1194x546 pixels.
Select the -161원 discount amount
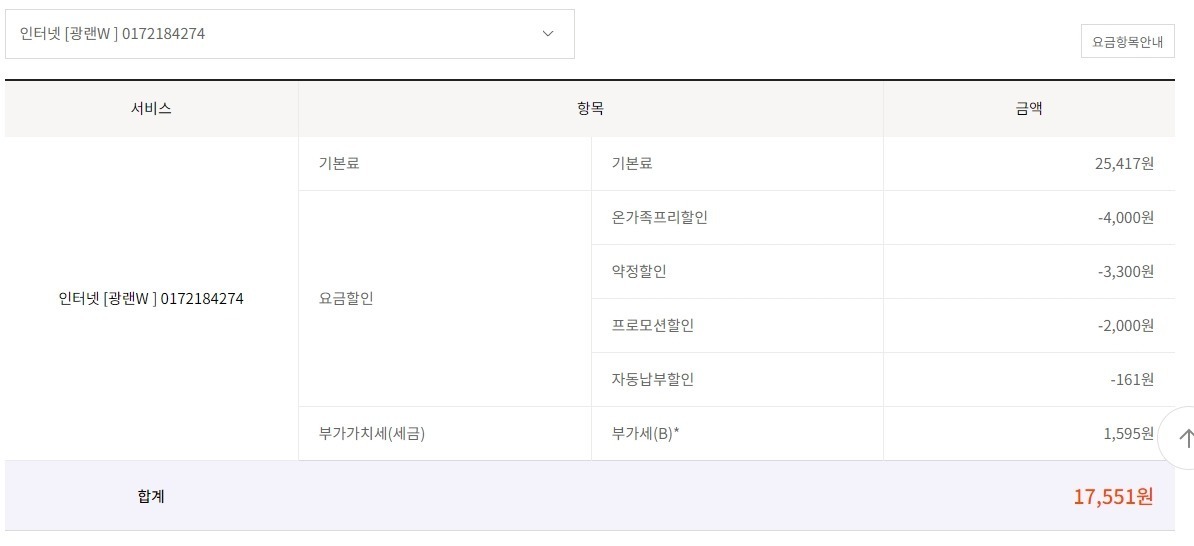coord(1132,379)
